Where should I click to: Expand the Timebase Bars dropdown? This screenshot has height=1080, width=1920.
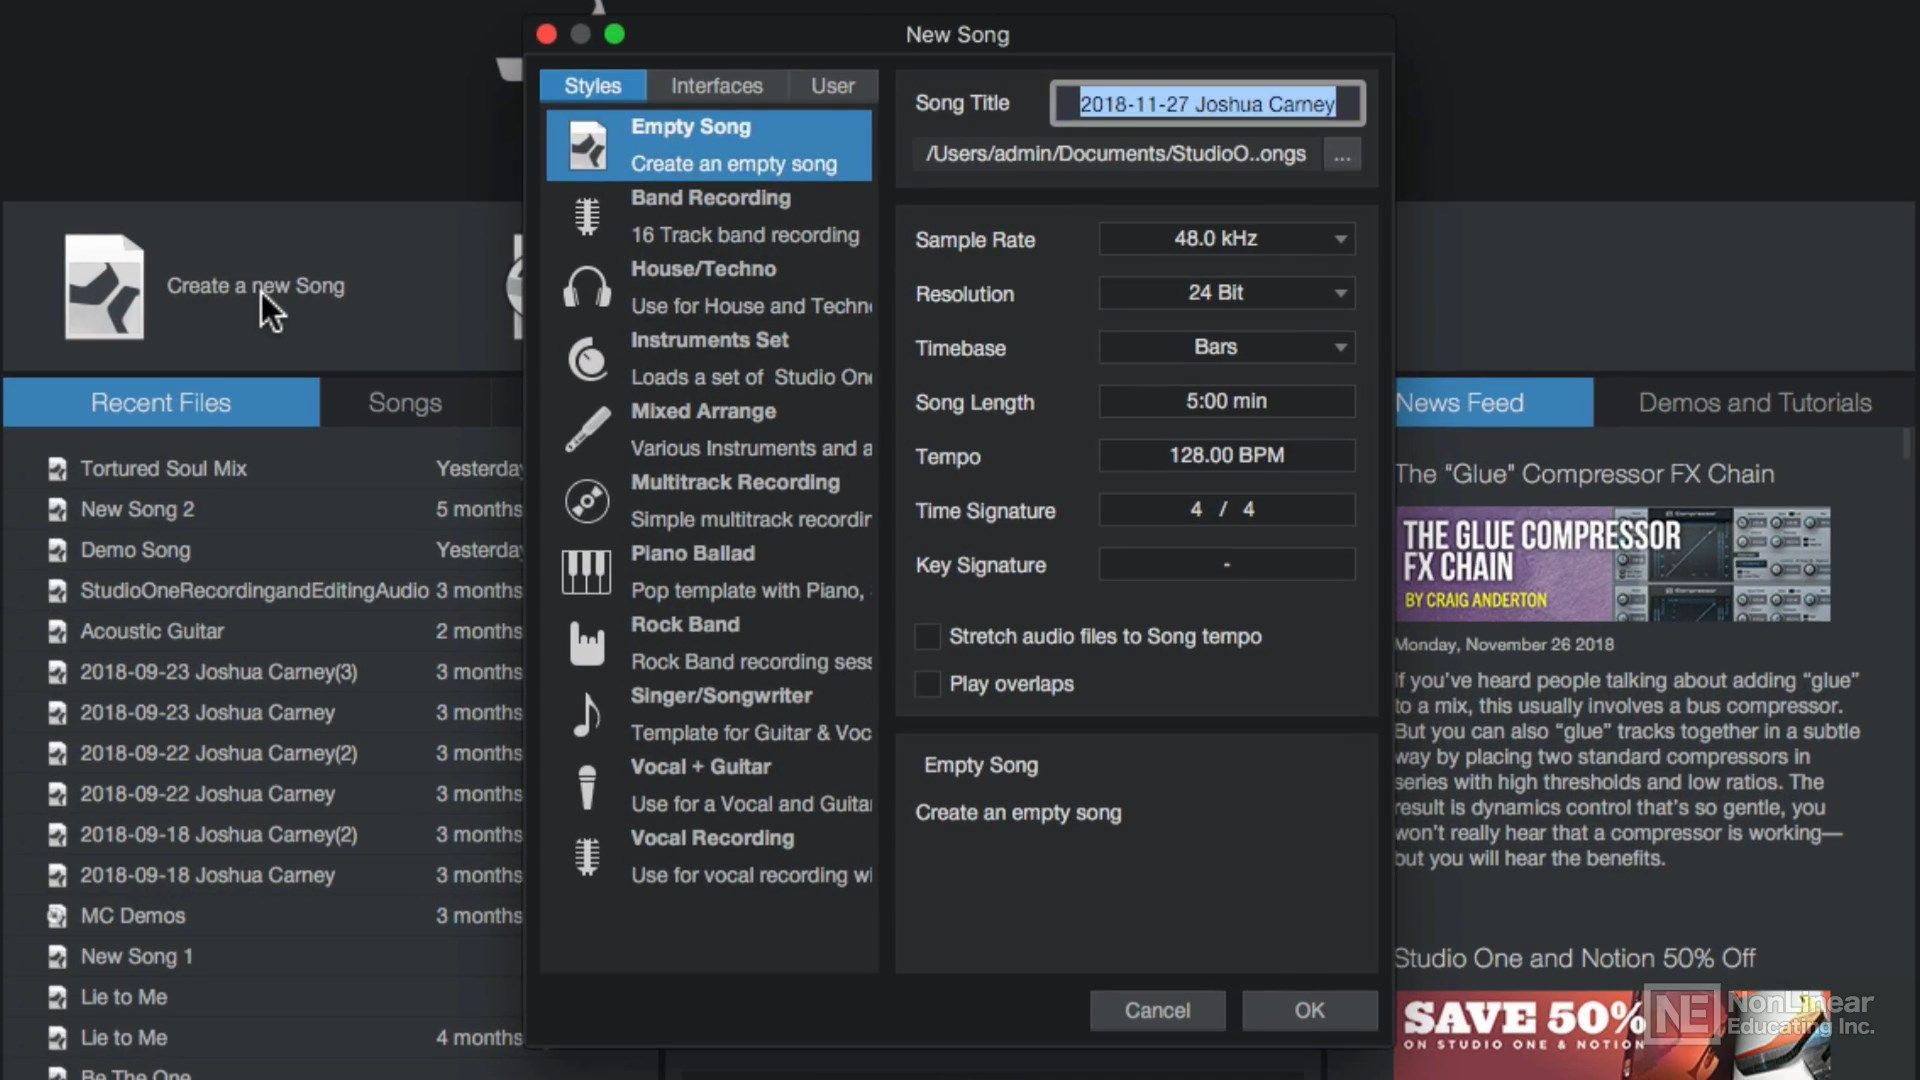pyautogui.click(x=1227, y=347)
